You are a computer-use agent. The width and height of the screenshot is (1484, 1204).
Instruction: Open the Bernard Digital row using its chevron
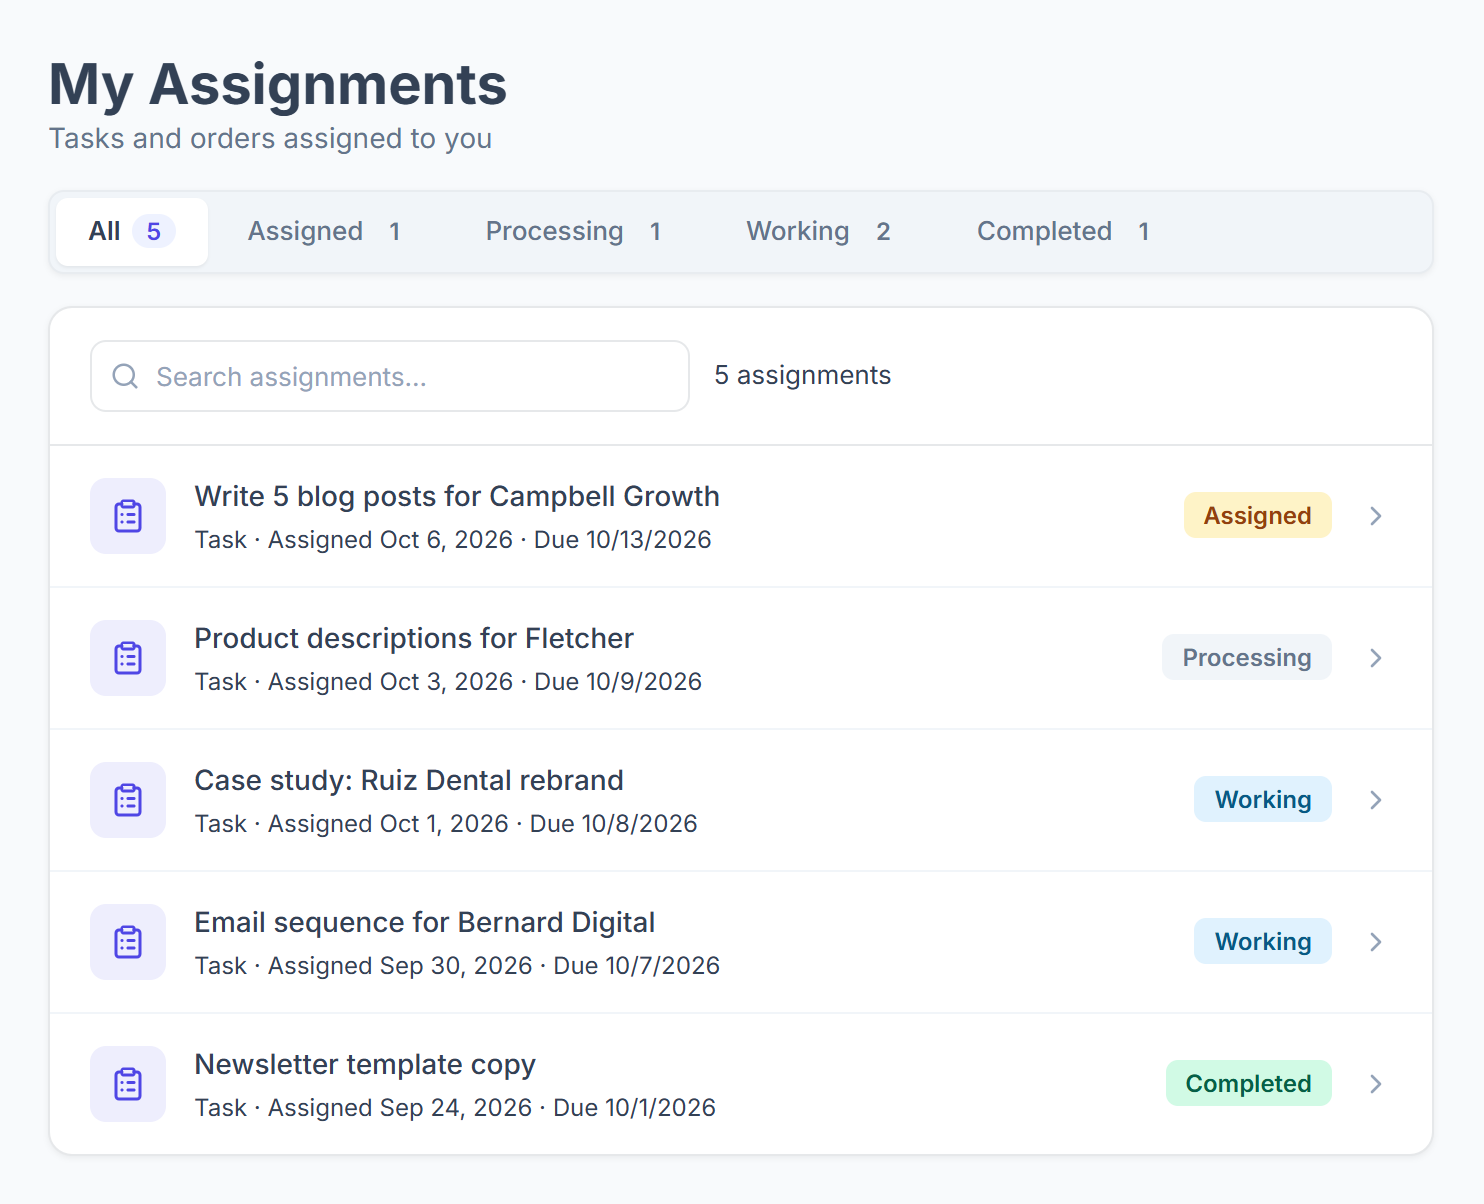[x=1376, y=942]
